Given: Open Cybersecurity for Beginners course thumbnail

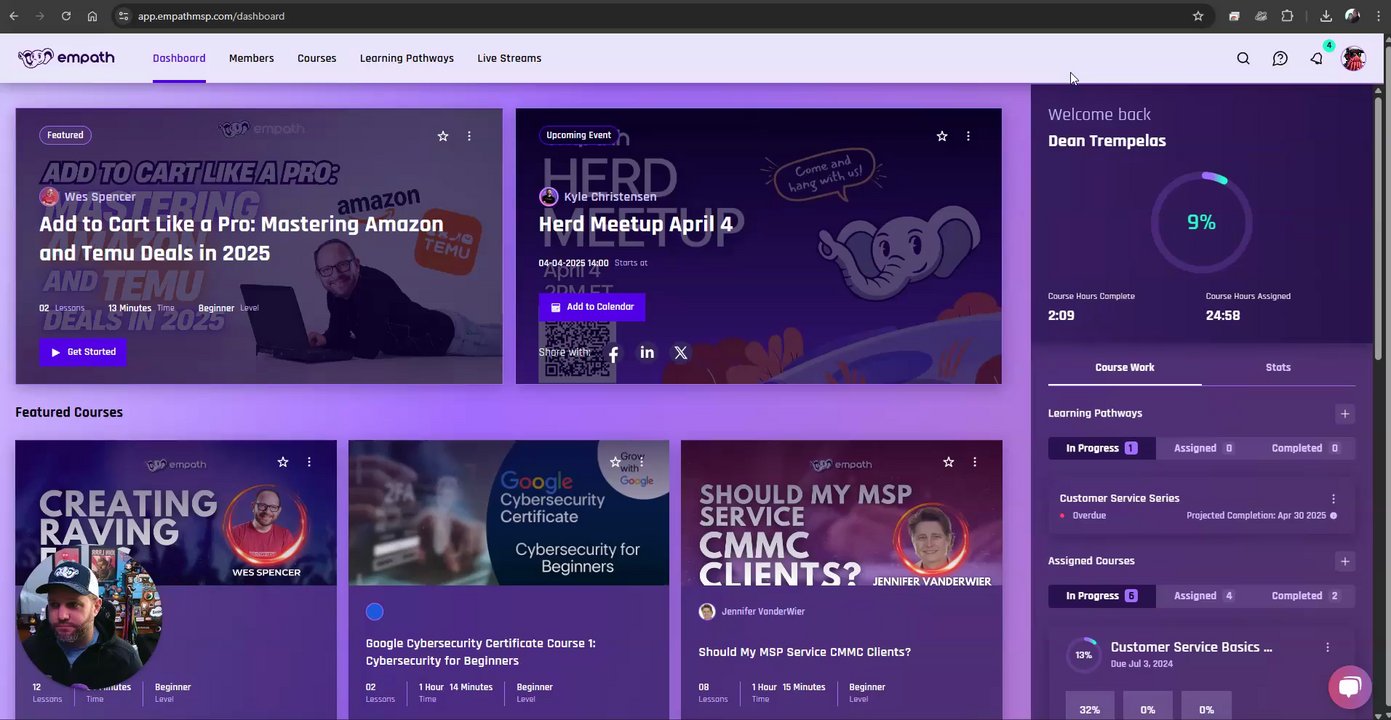Looking at the screenshot, I should (x=509, y=513).
